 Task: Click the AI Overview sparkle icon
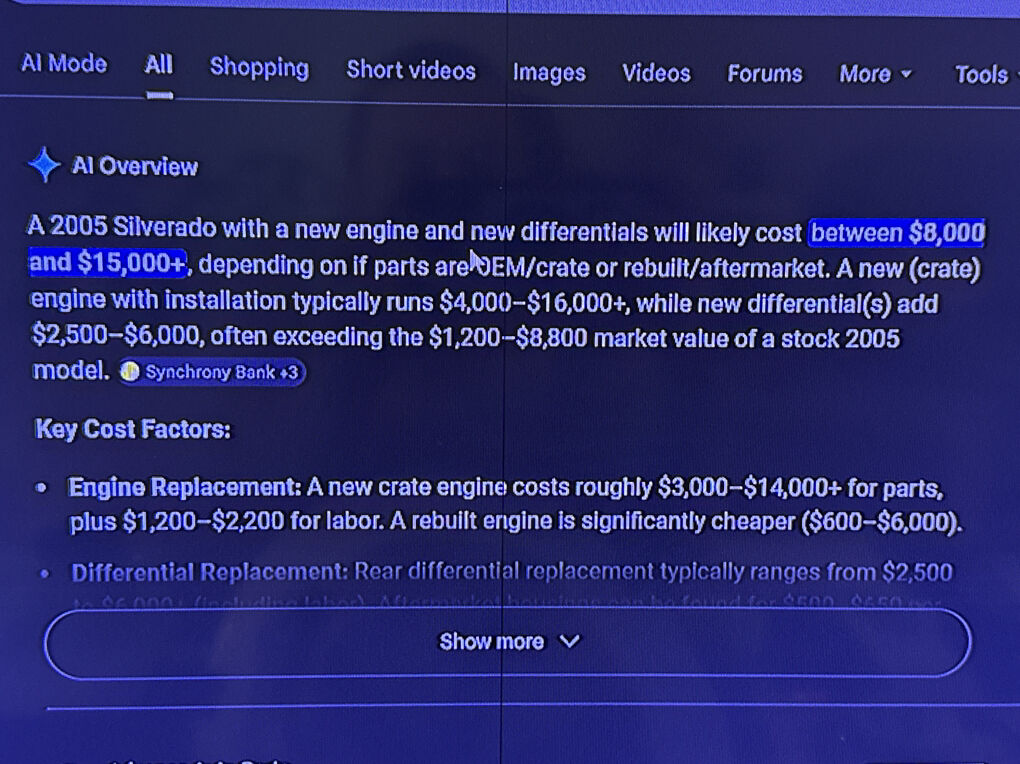44,165
